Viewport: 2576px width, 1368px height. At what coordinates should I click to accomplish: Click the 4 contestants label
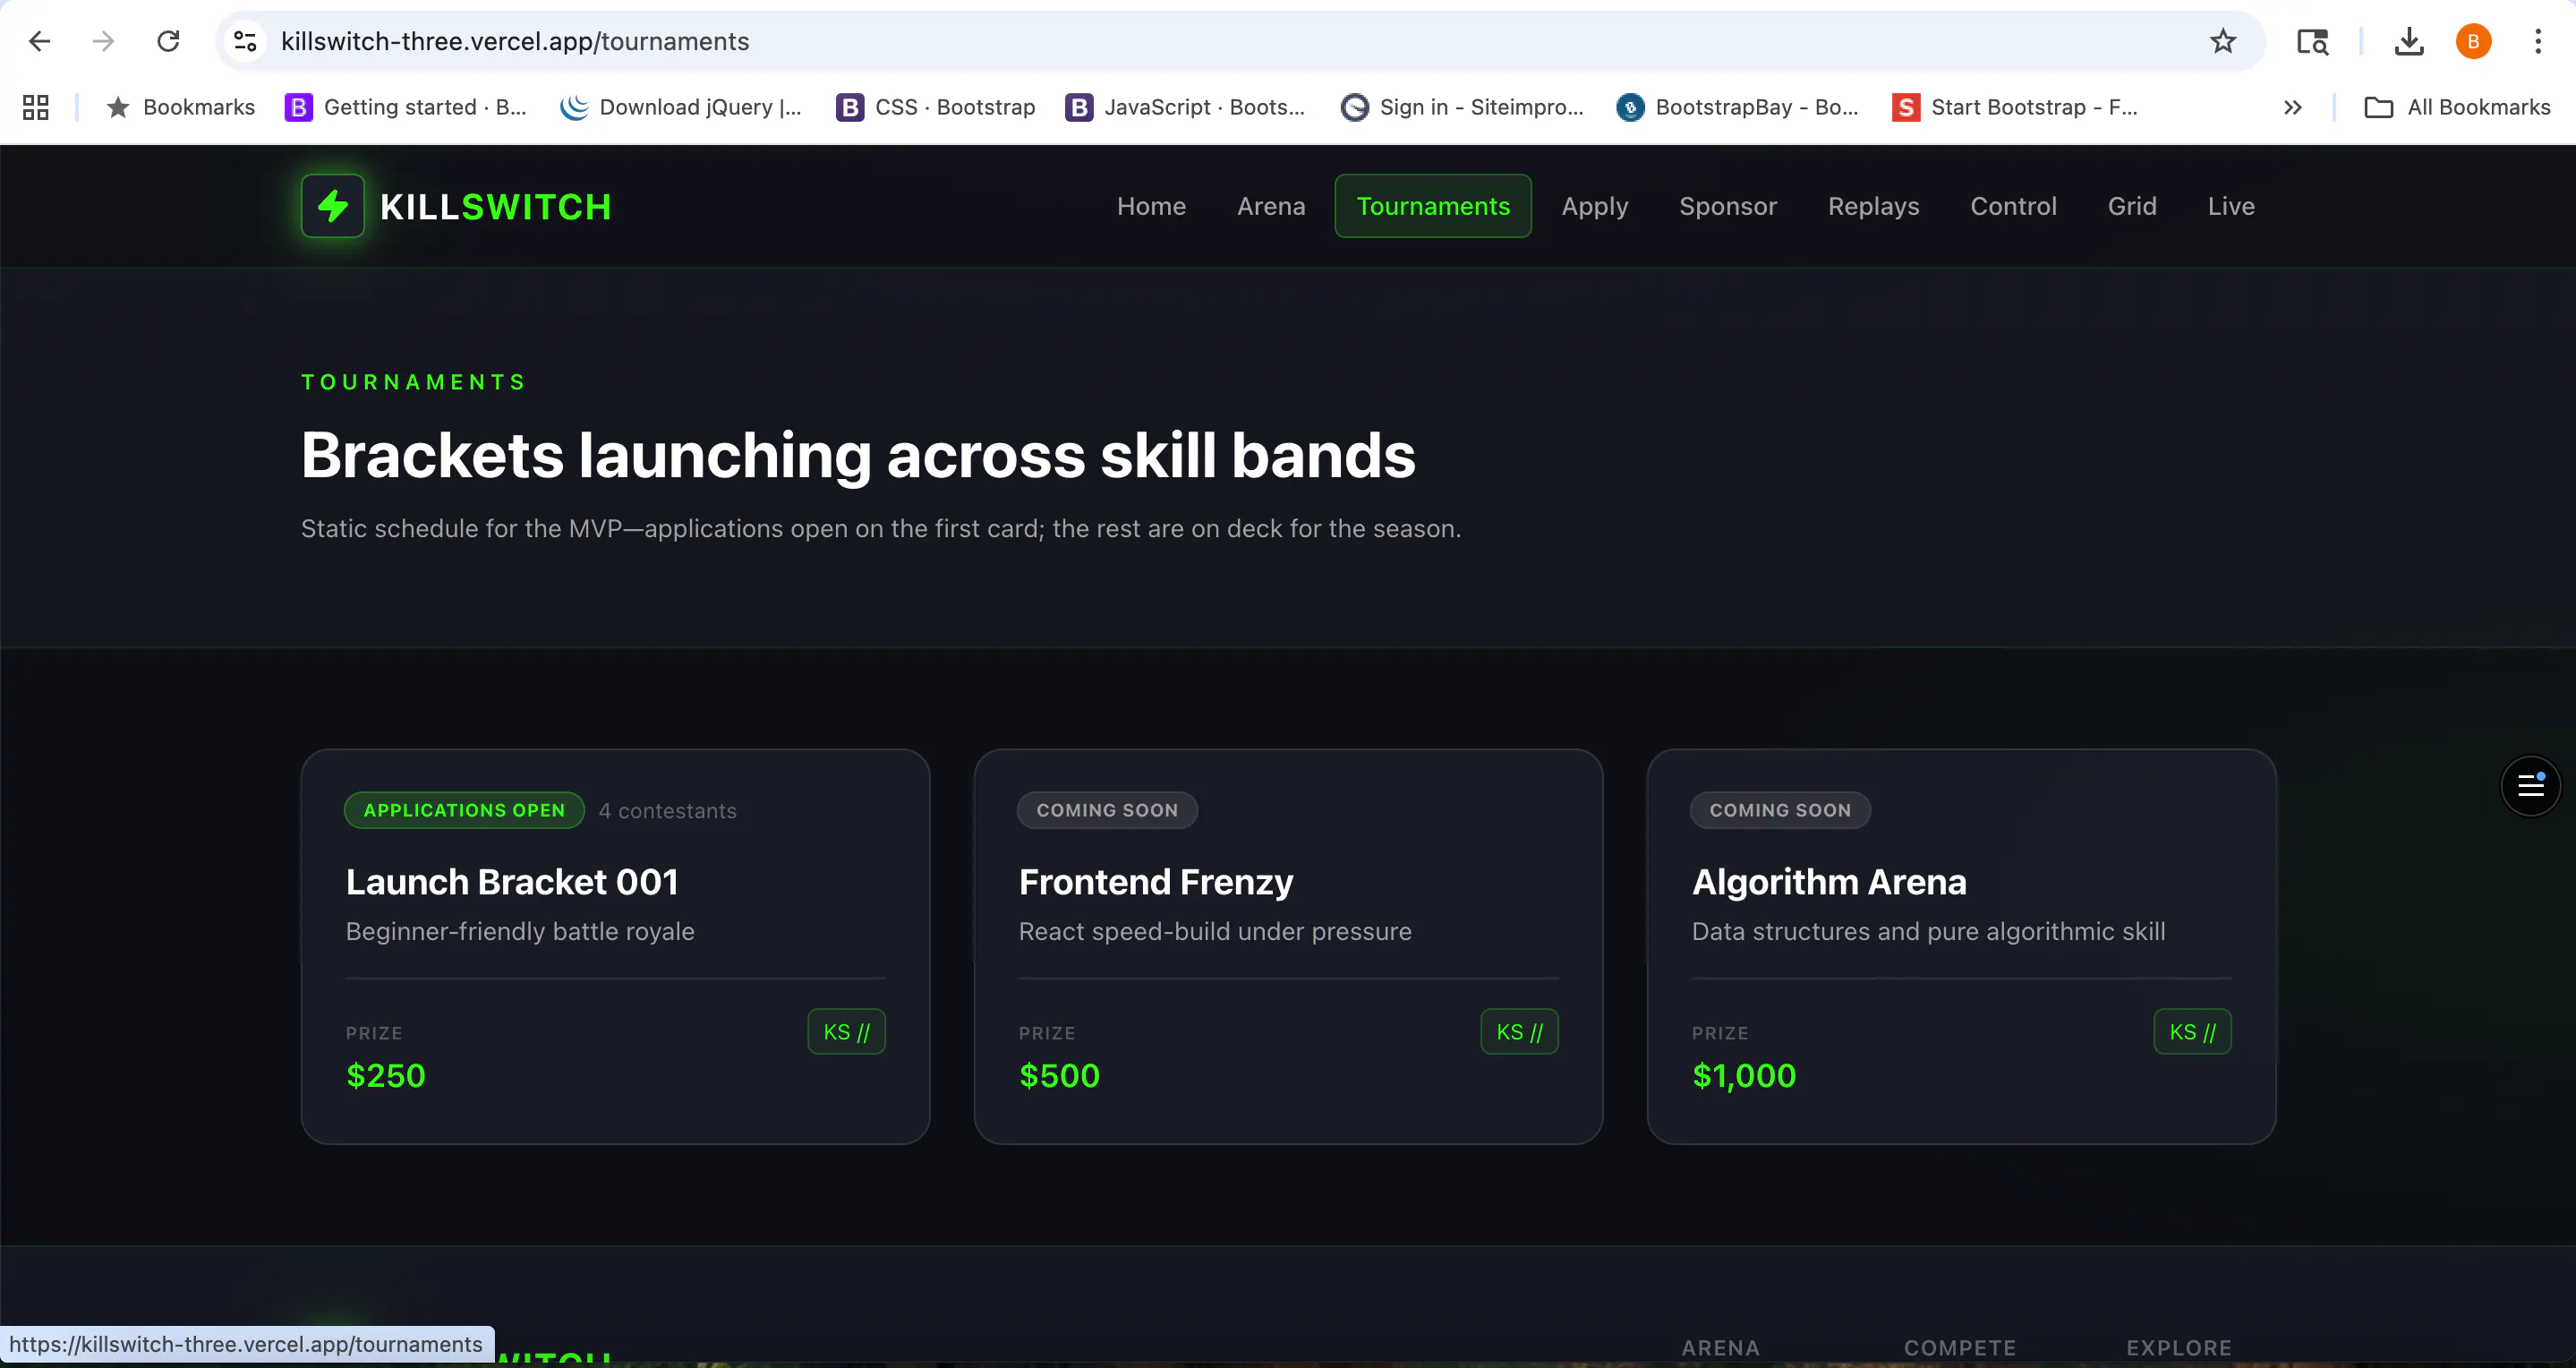click(x=667, y=811)
